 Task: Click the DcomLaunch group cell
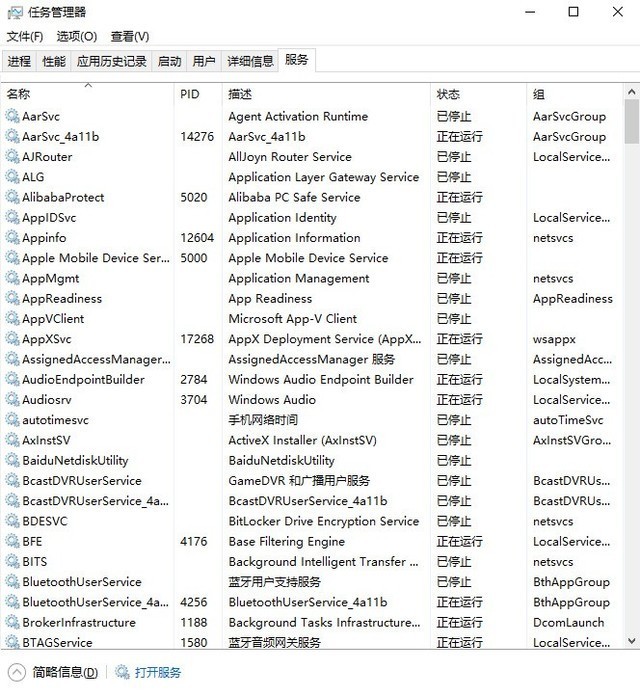tap(569, 622)
